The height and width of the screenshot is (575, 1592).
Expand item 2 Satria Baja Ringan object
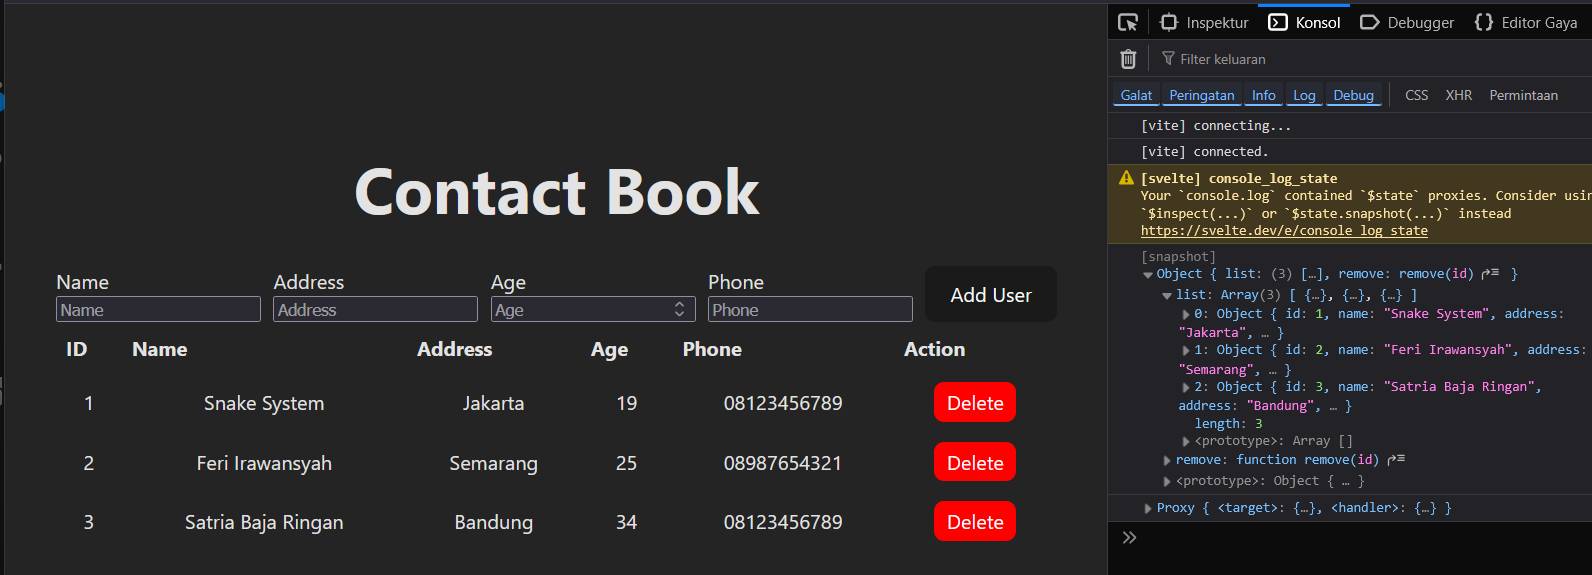(x=1186, y=387)
